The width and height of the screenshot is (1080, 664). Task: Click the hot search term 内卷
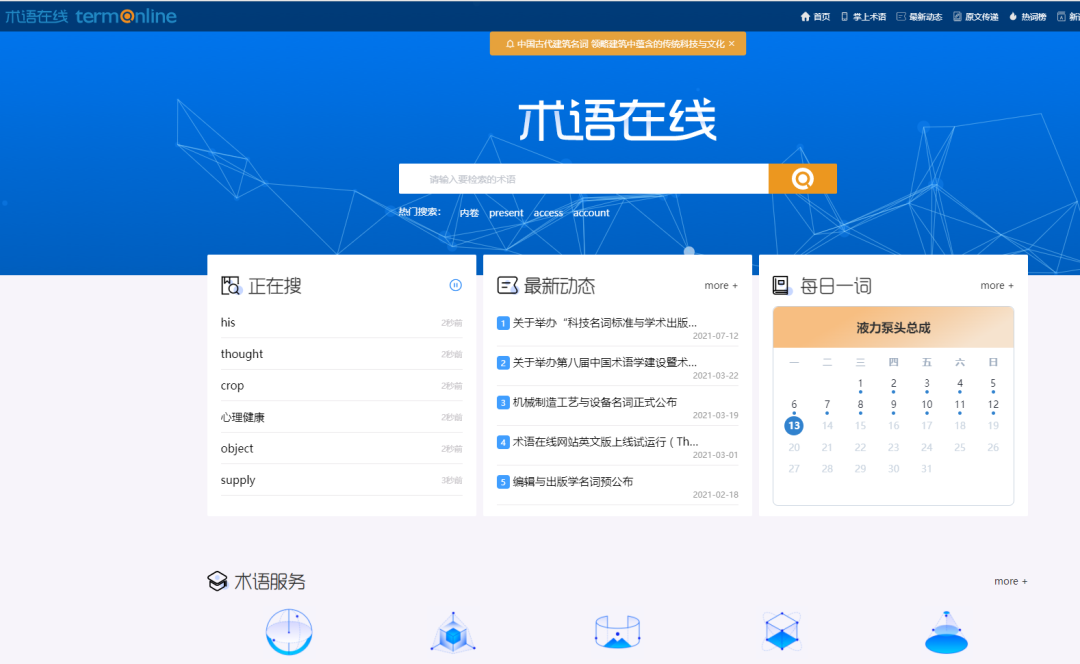pos(469,212)
